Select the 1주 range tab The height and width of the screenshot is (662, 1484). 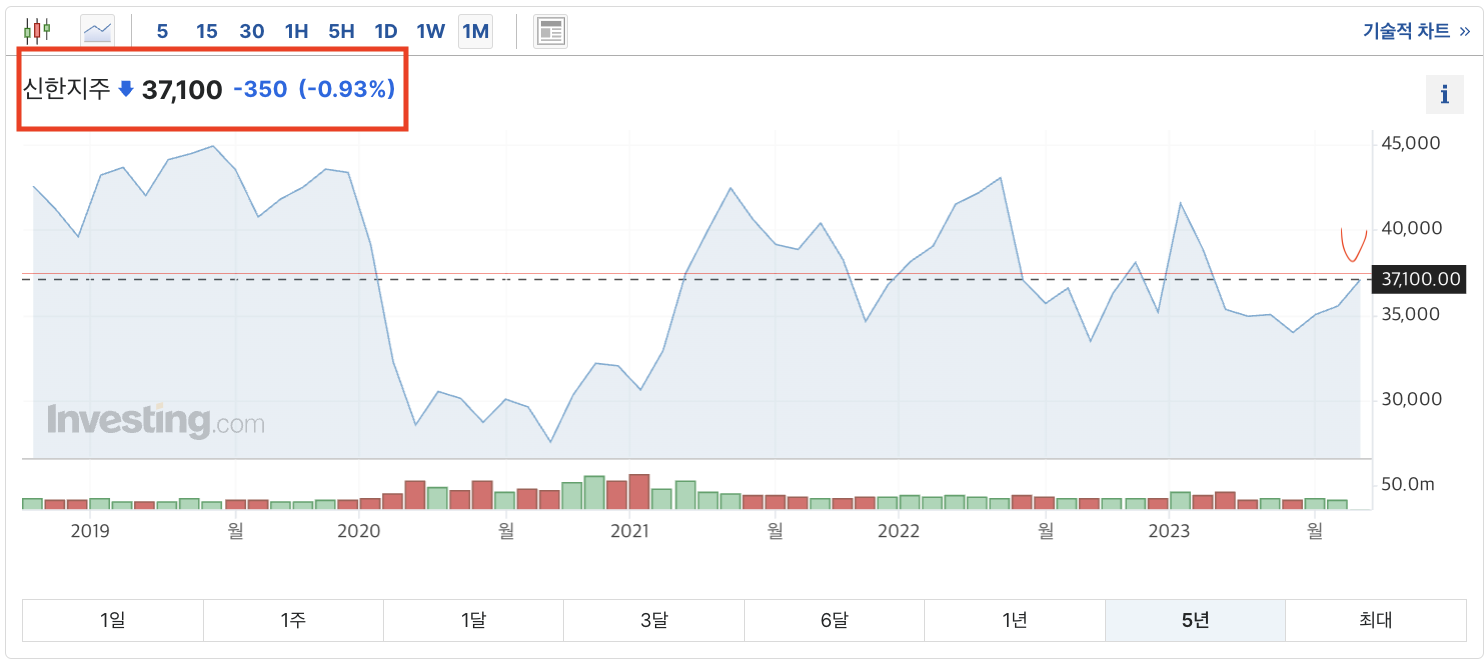[293, 620]
